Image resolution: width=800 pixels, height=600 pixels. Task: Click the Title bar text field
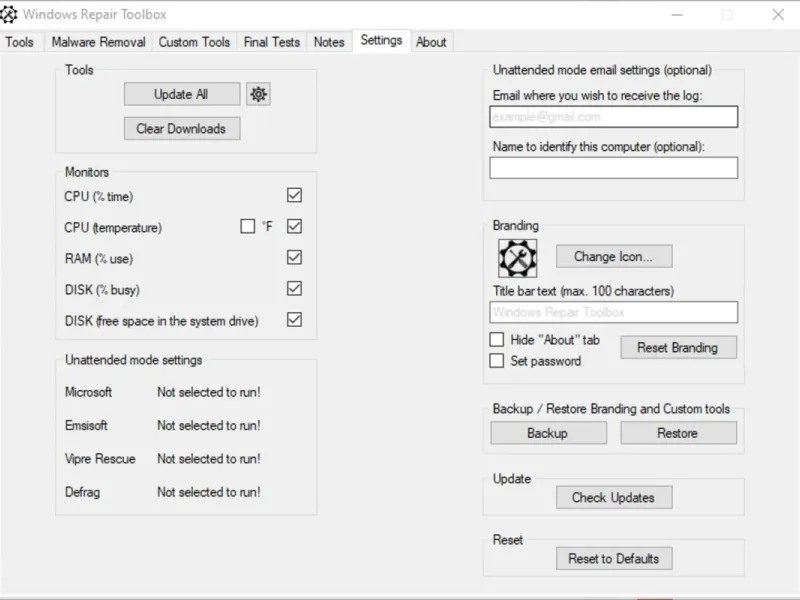pyautogui.click(x=613, y=312)
